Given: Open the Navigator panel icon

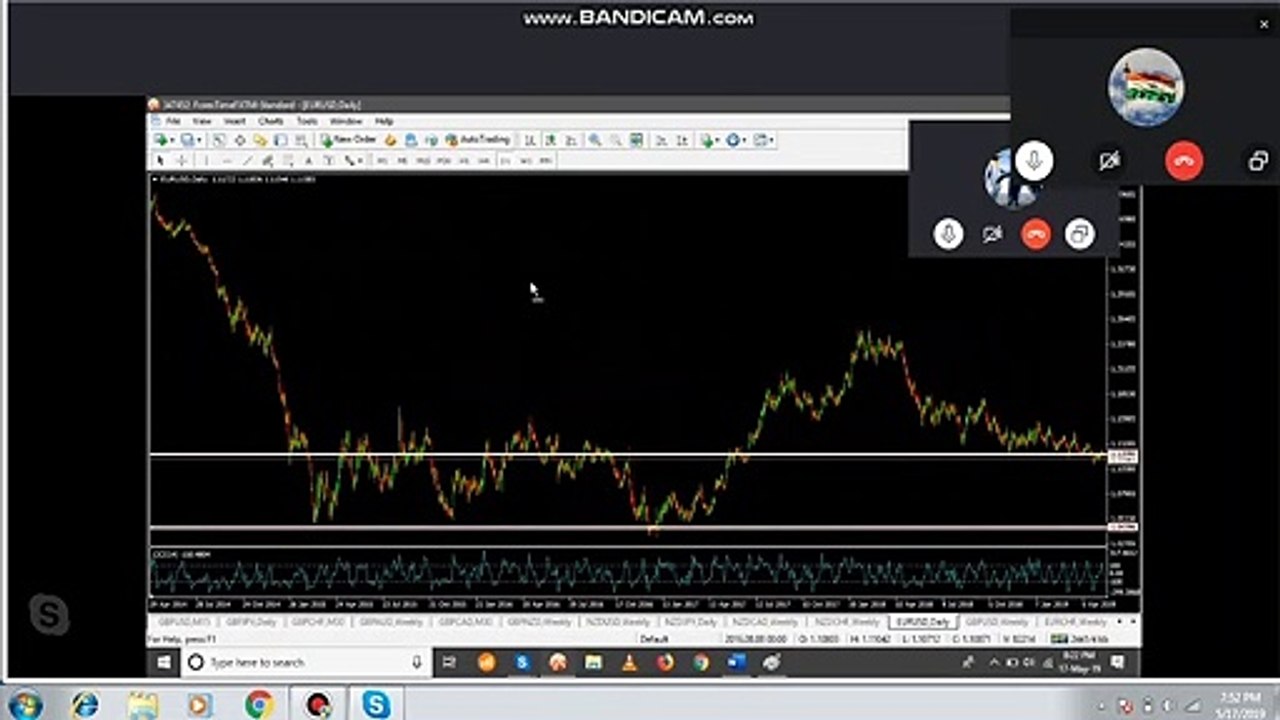Looking at the screenshot, I should 260,140.
